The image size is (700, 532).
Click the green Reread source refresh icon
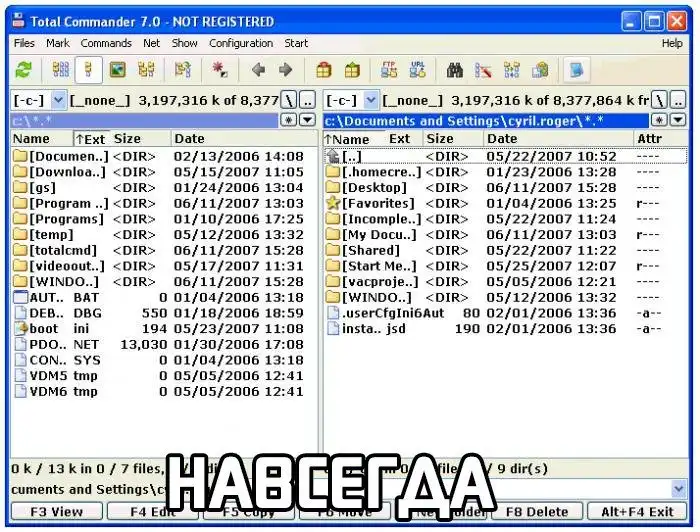(24, 70)
